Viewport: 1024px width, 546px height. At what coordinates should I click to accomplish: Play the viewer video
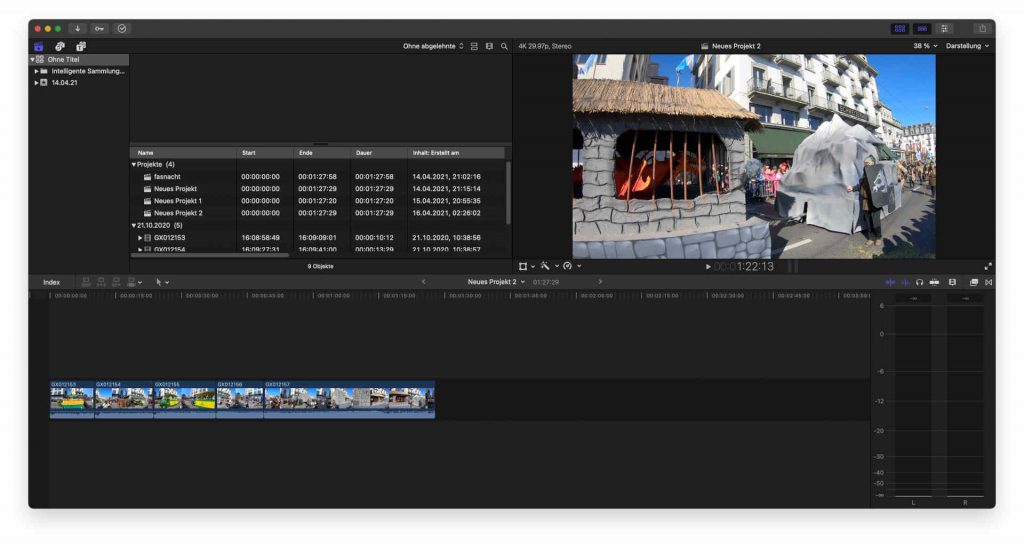708,266
